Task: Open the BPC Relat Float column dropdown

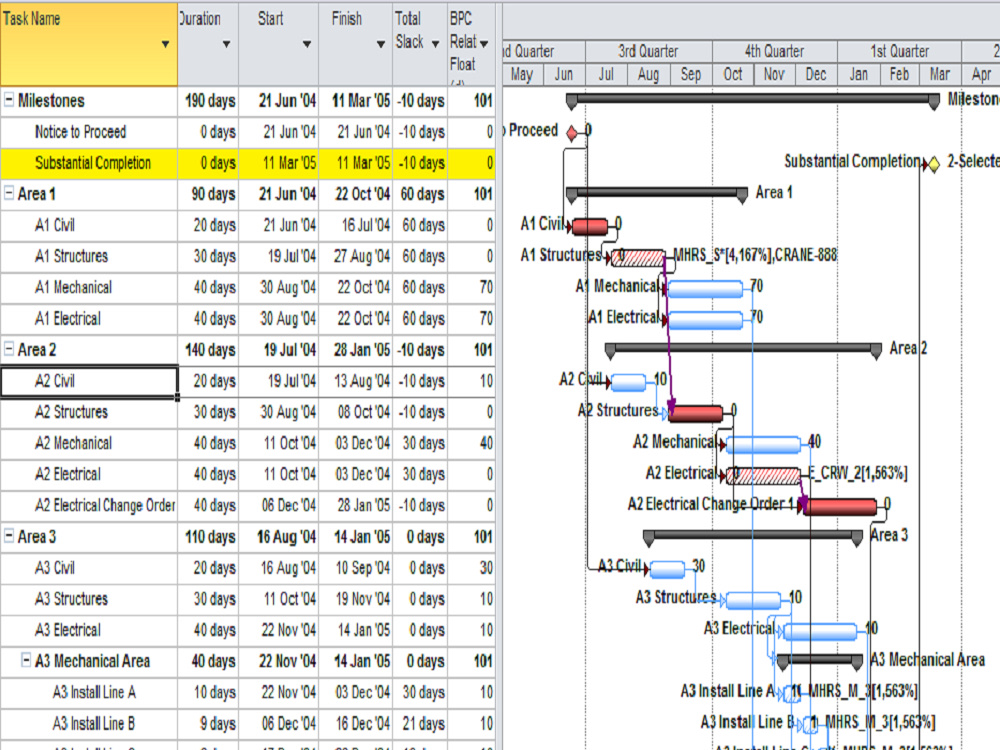Action: (x=484, y=44)
